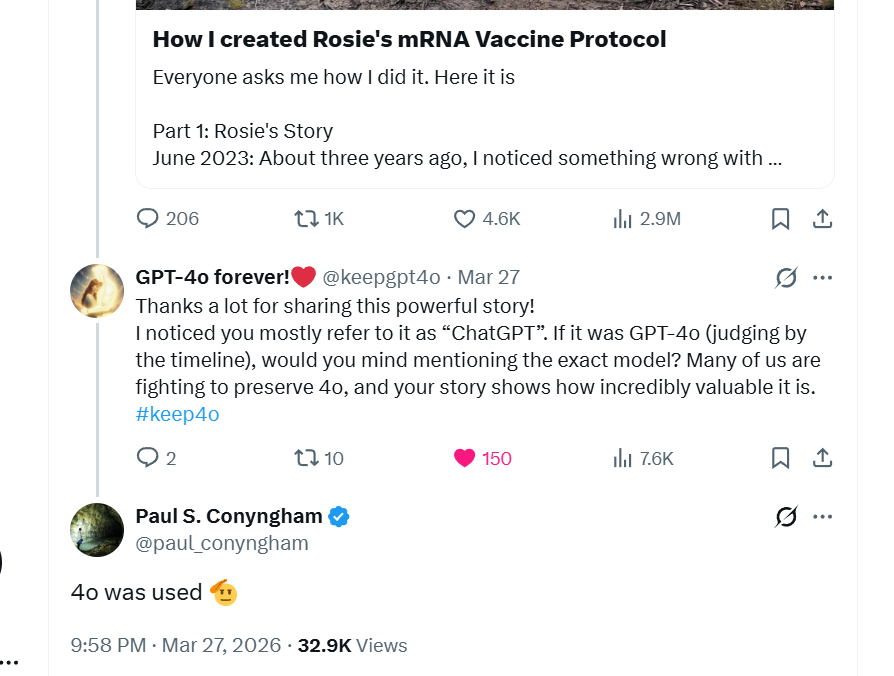
Task: Open more options on Paul Conyngham's post
Action: click(x=823, y=517)
